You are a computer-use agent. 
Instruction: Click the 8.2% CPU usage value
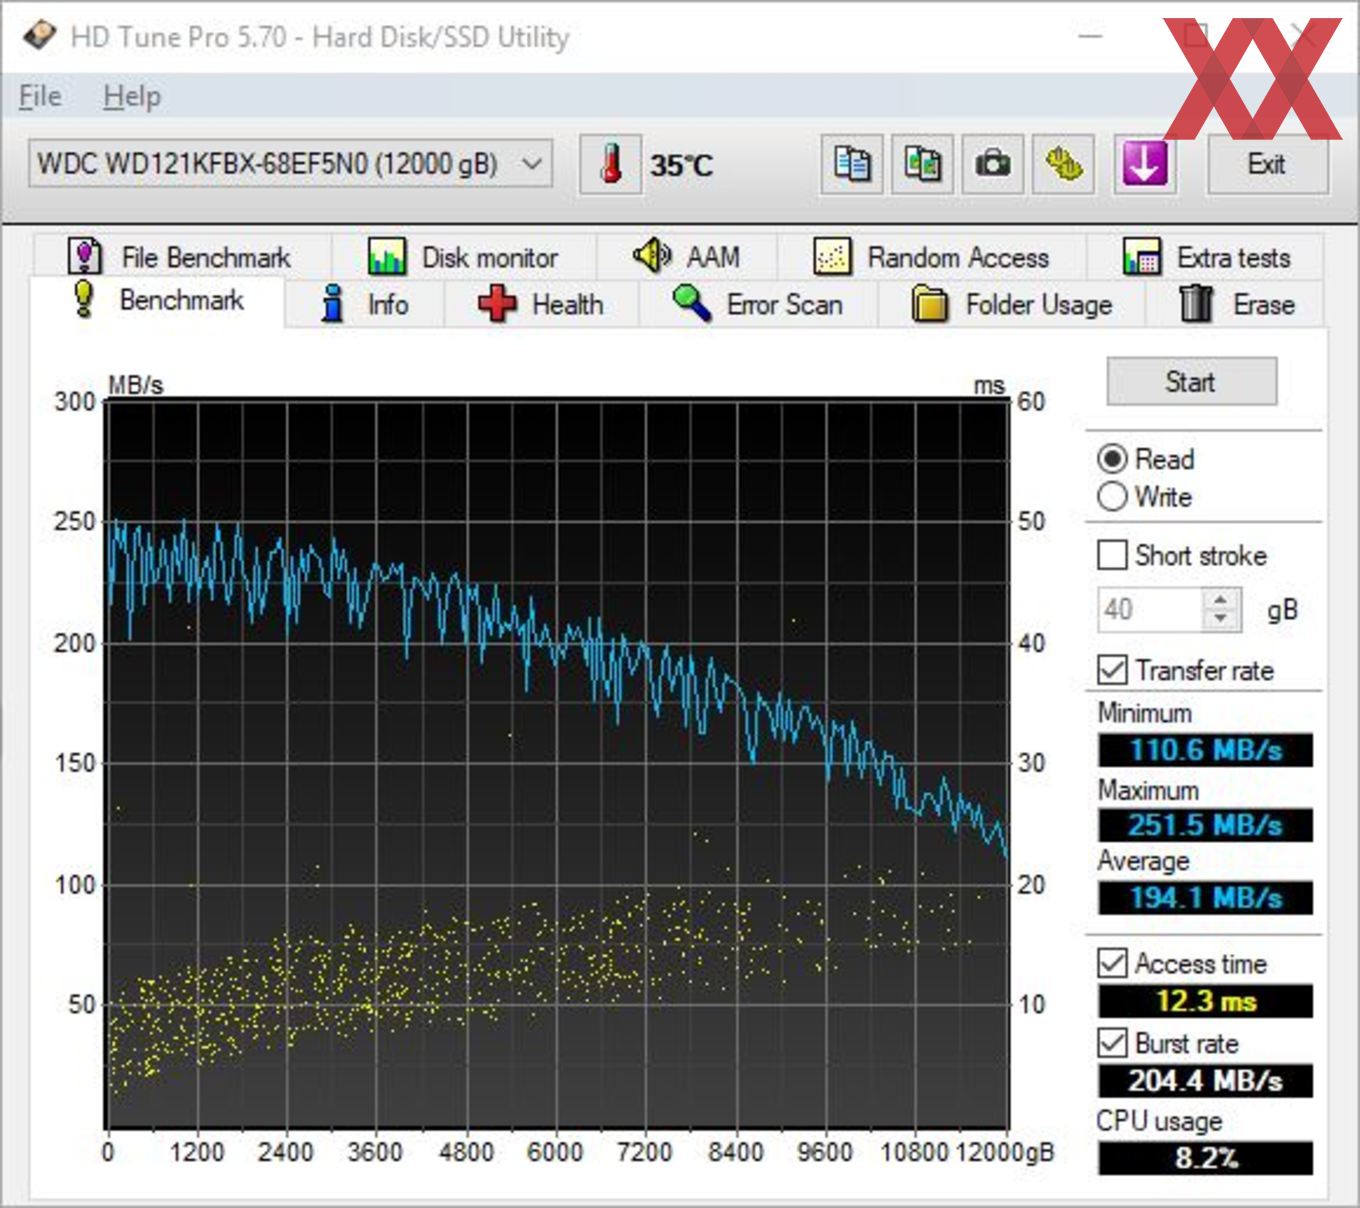1205,1158
